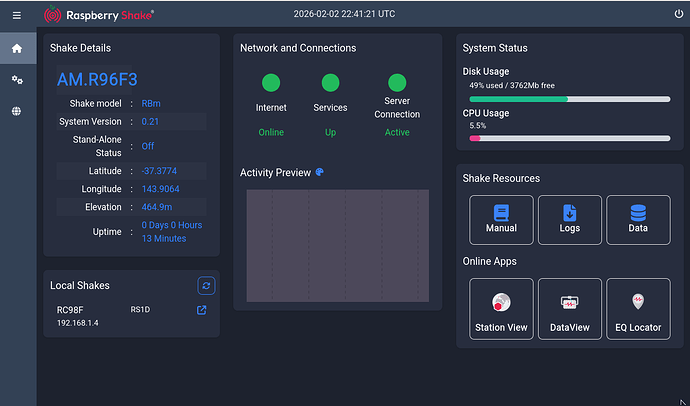Go to the Home sidebar icon
The height and width of the screenshot is (406, 690).
click(16, 48)
